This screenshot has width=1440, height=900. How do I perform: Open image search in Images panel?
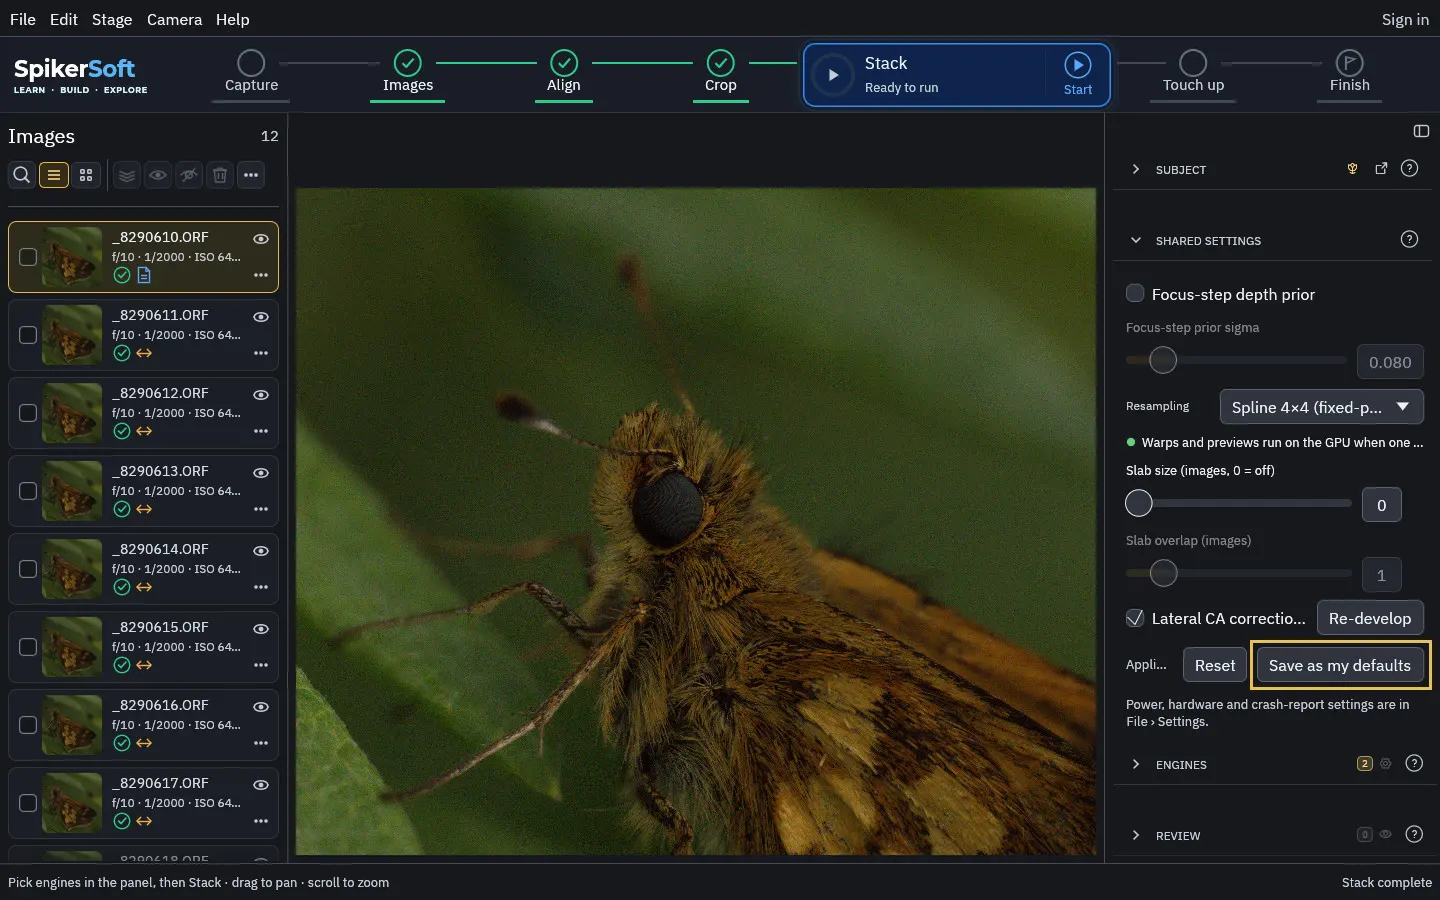point(21,175)
